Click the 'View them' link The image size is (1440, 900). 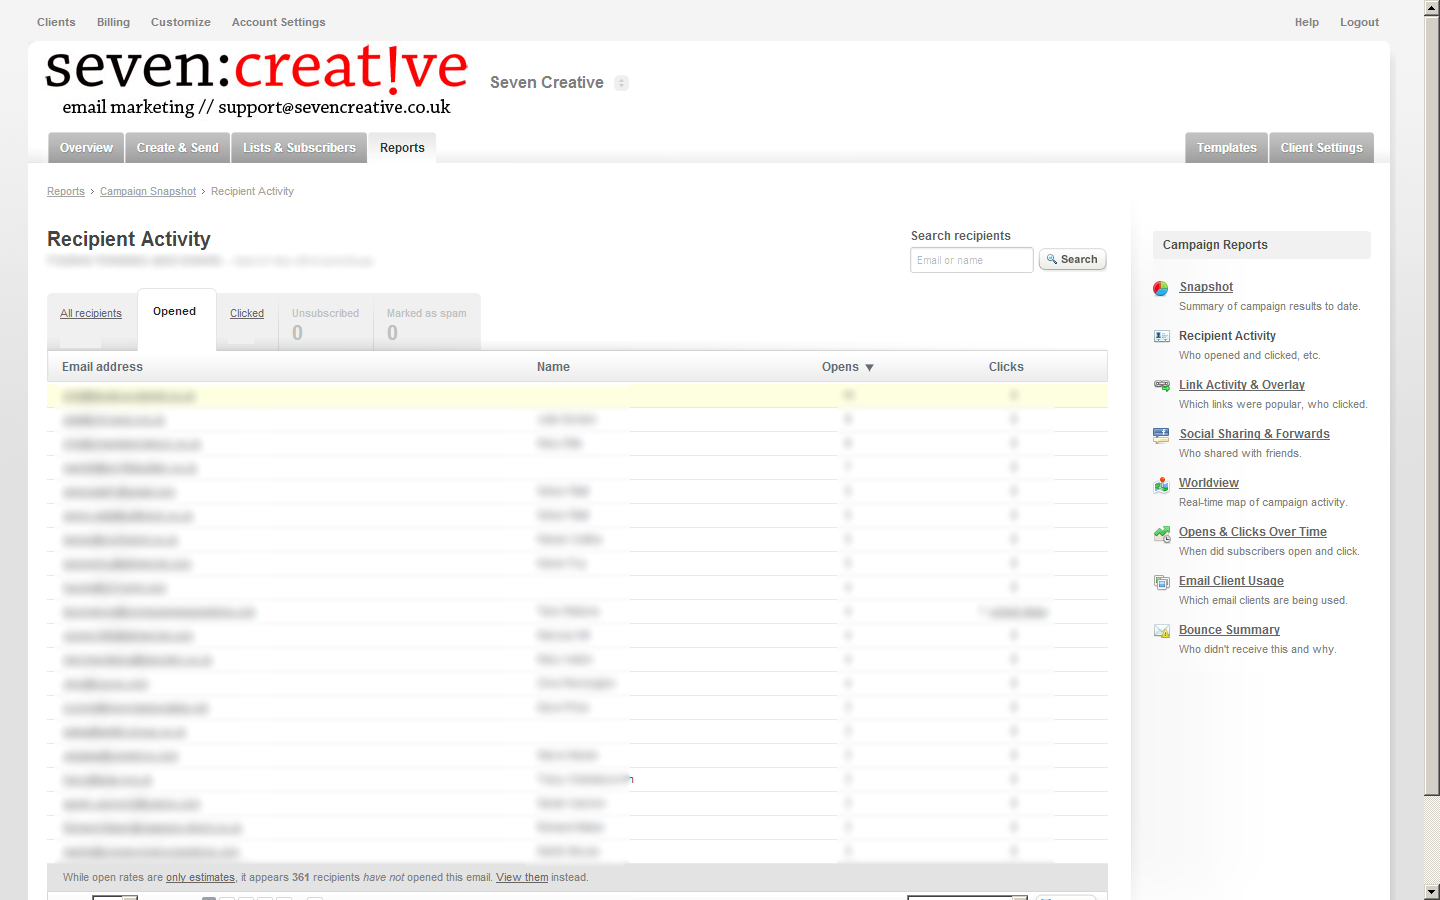522,878
